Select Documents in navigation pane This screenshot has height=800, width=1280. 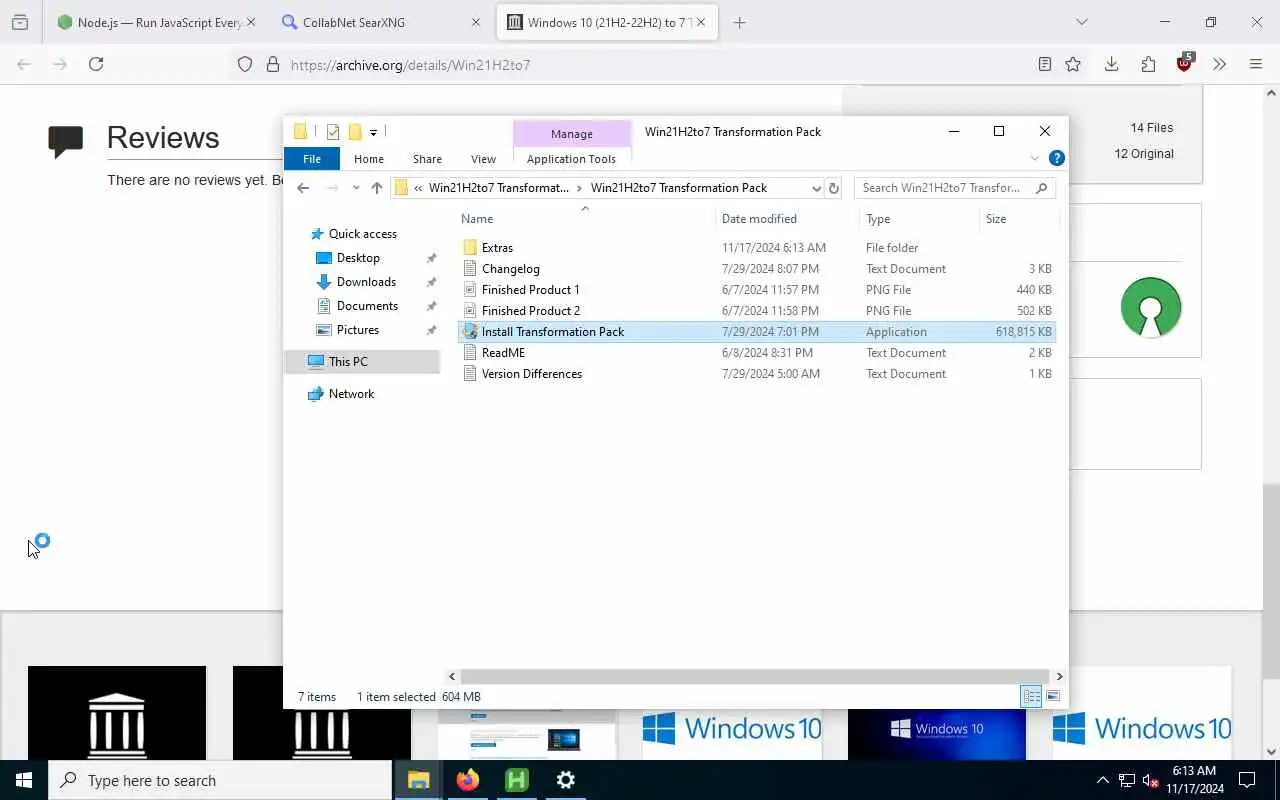pyautogui.click(x=367, y=306)
